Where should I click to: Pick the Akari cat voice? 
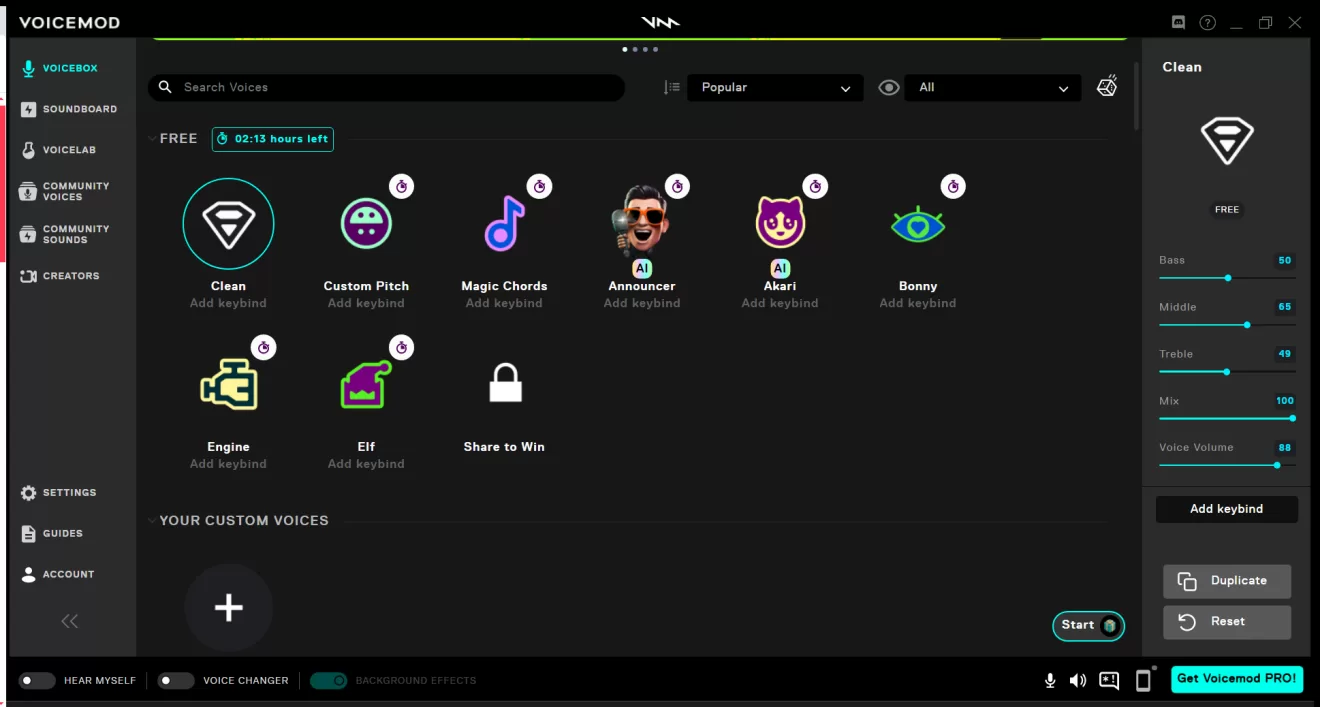pyautogui.click(x=780, y=222)
